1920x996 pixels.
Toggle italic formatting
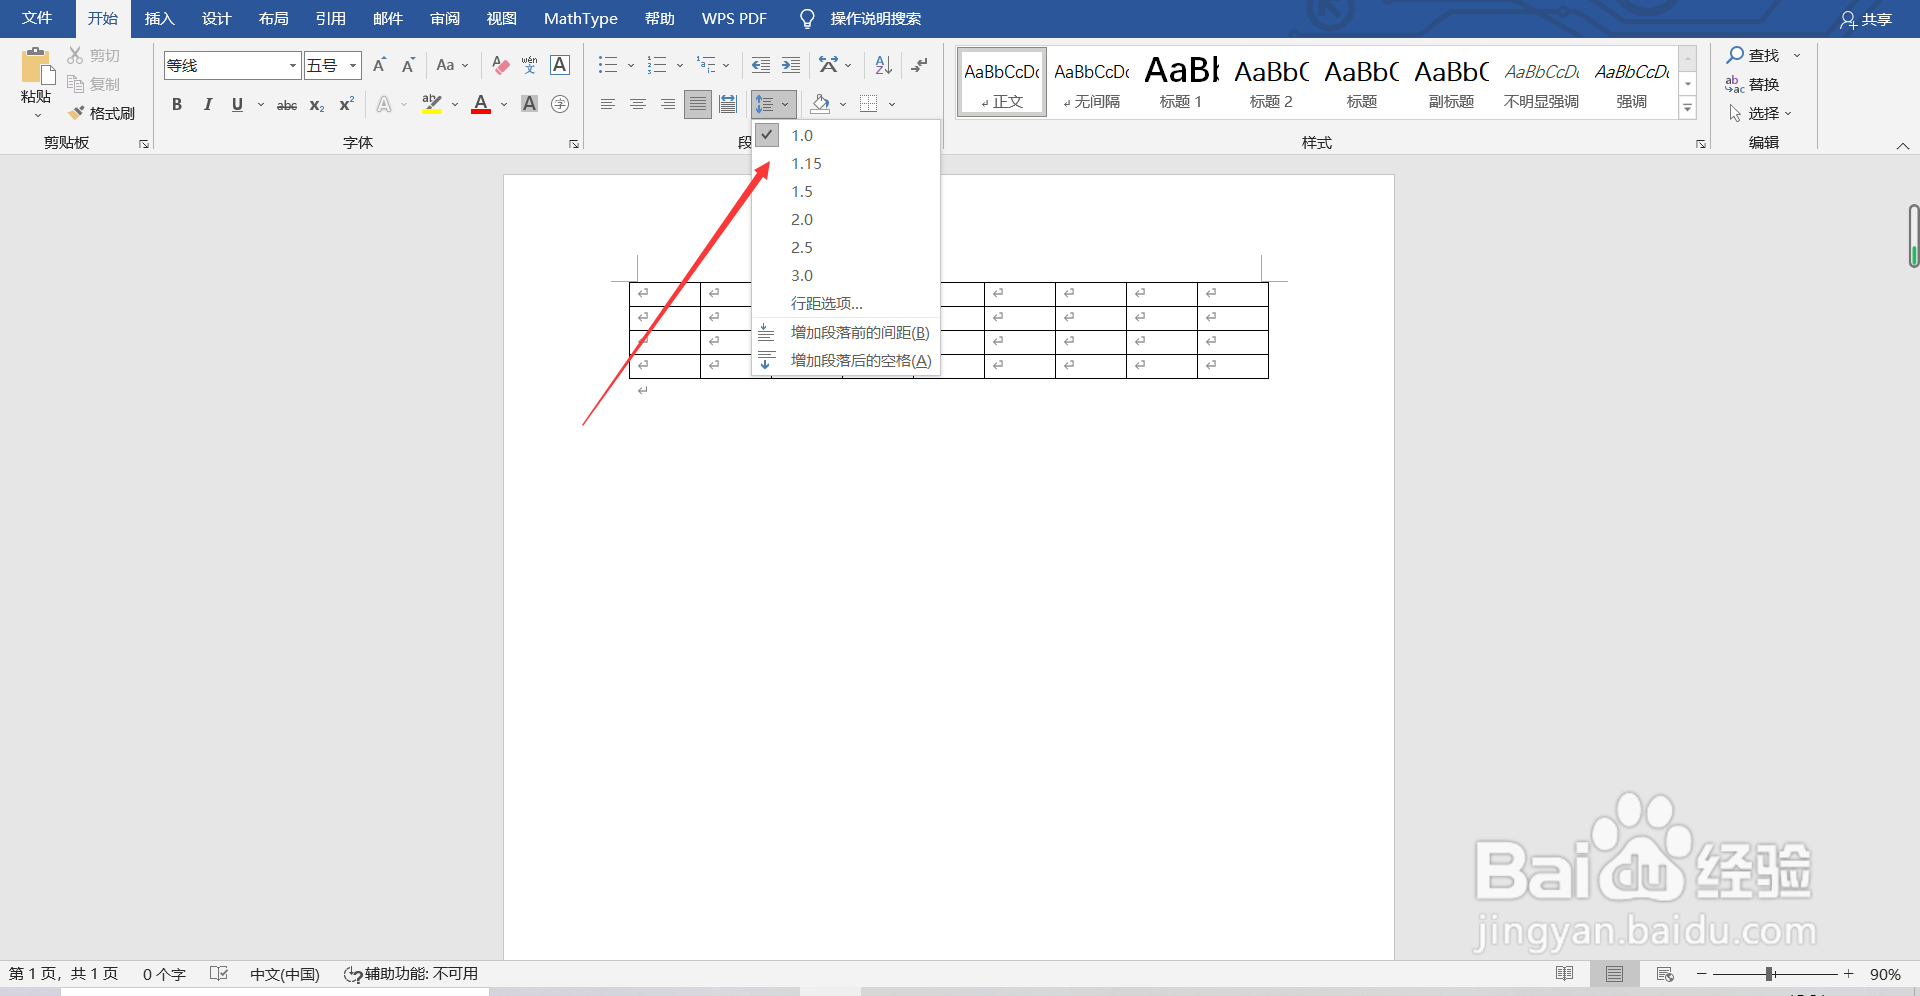click(207, 104)
